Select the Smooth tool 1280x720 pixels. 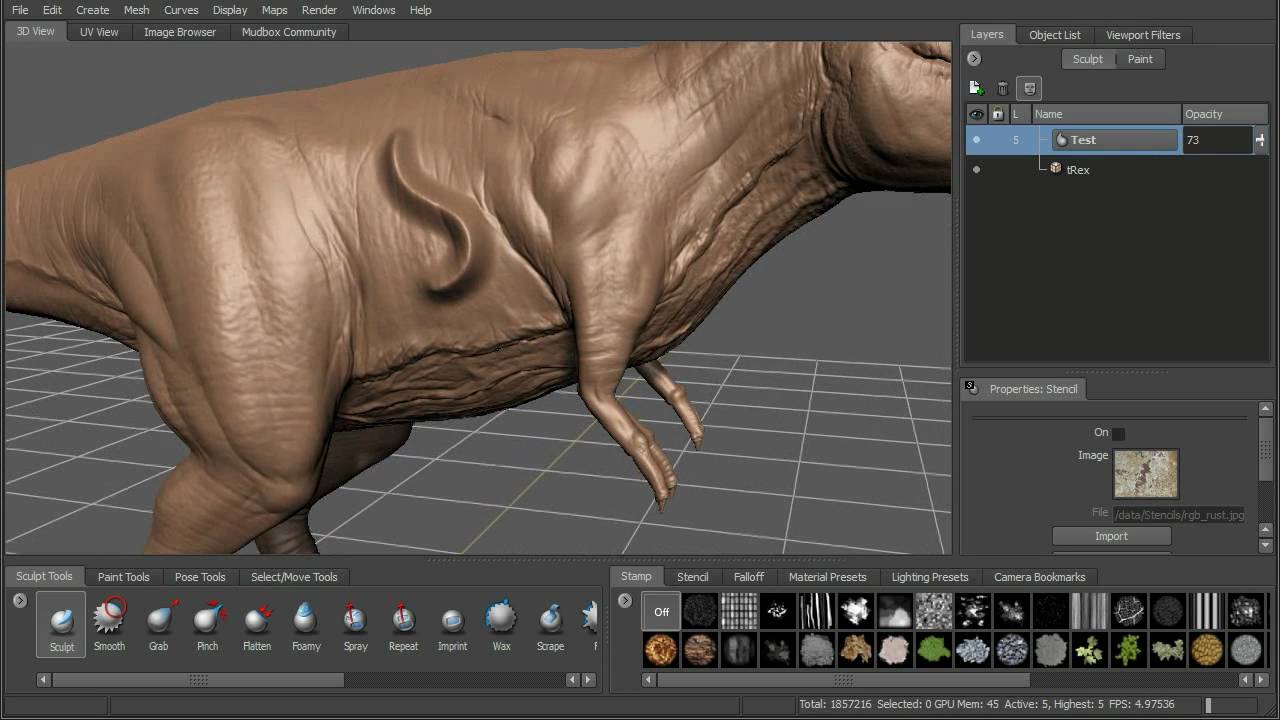pos(109,623)
